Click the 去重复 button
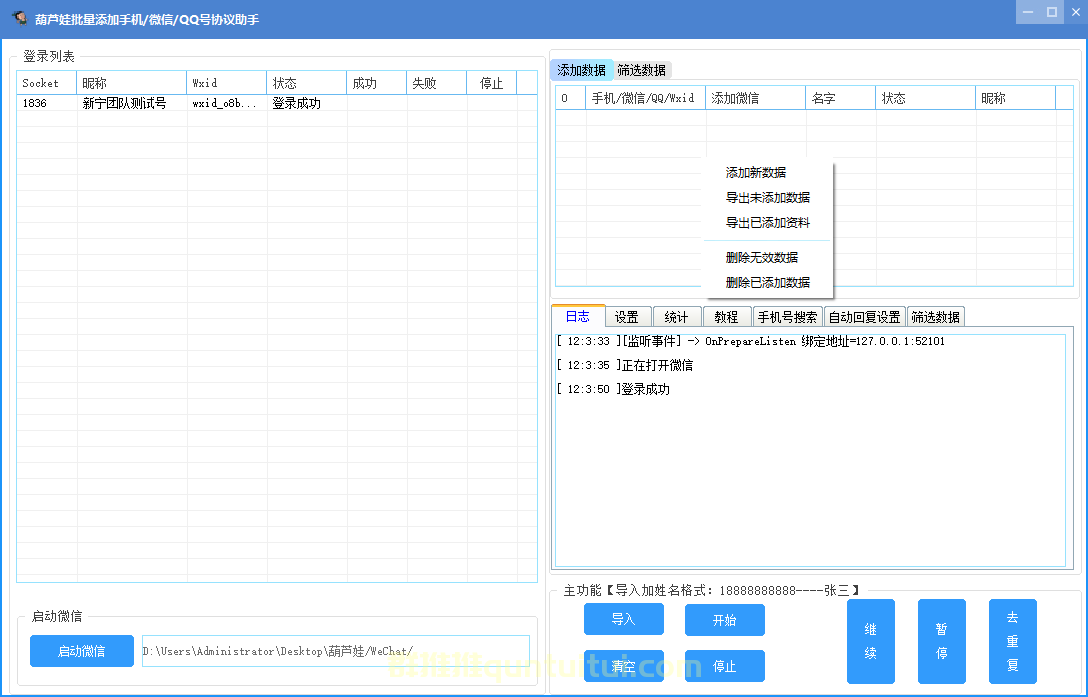1088x697 pixels. [x=1012, y=641]
